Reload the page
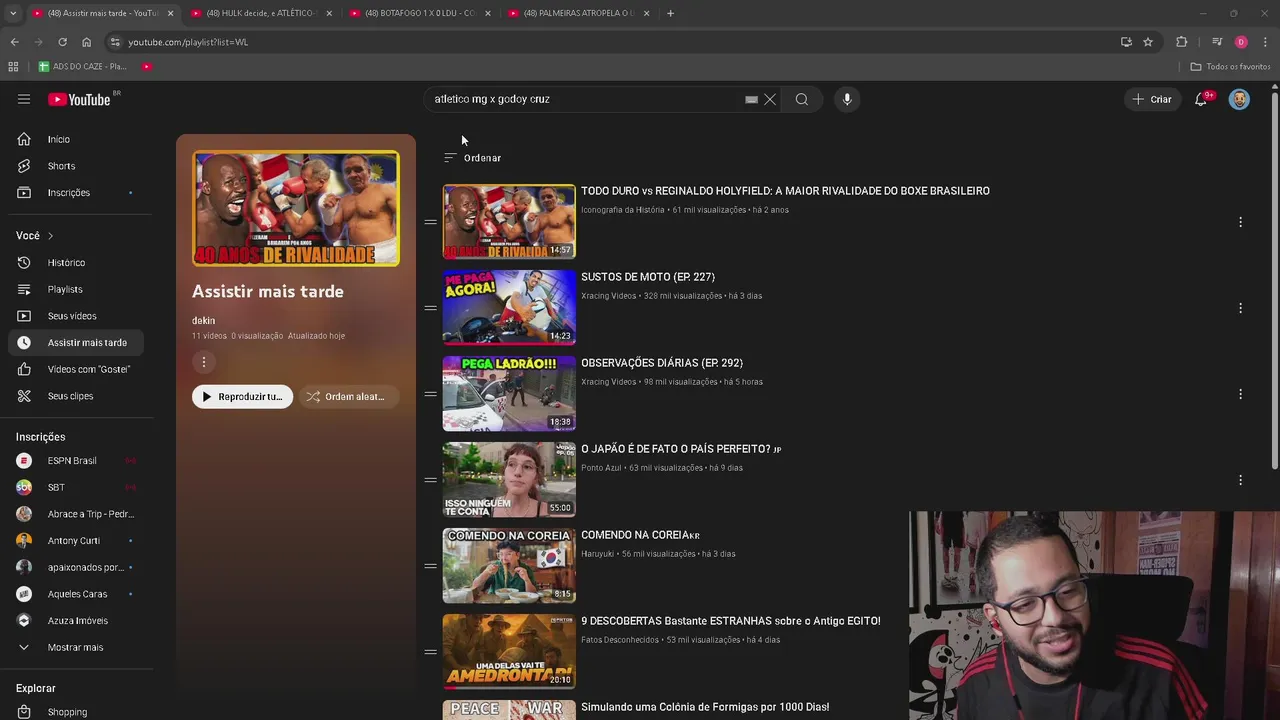Viewport: 1280px width, 720px height. [x=62, y=42]
